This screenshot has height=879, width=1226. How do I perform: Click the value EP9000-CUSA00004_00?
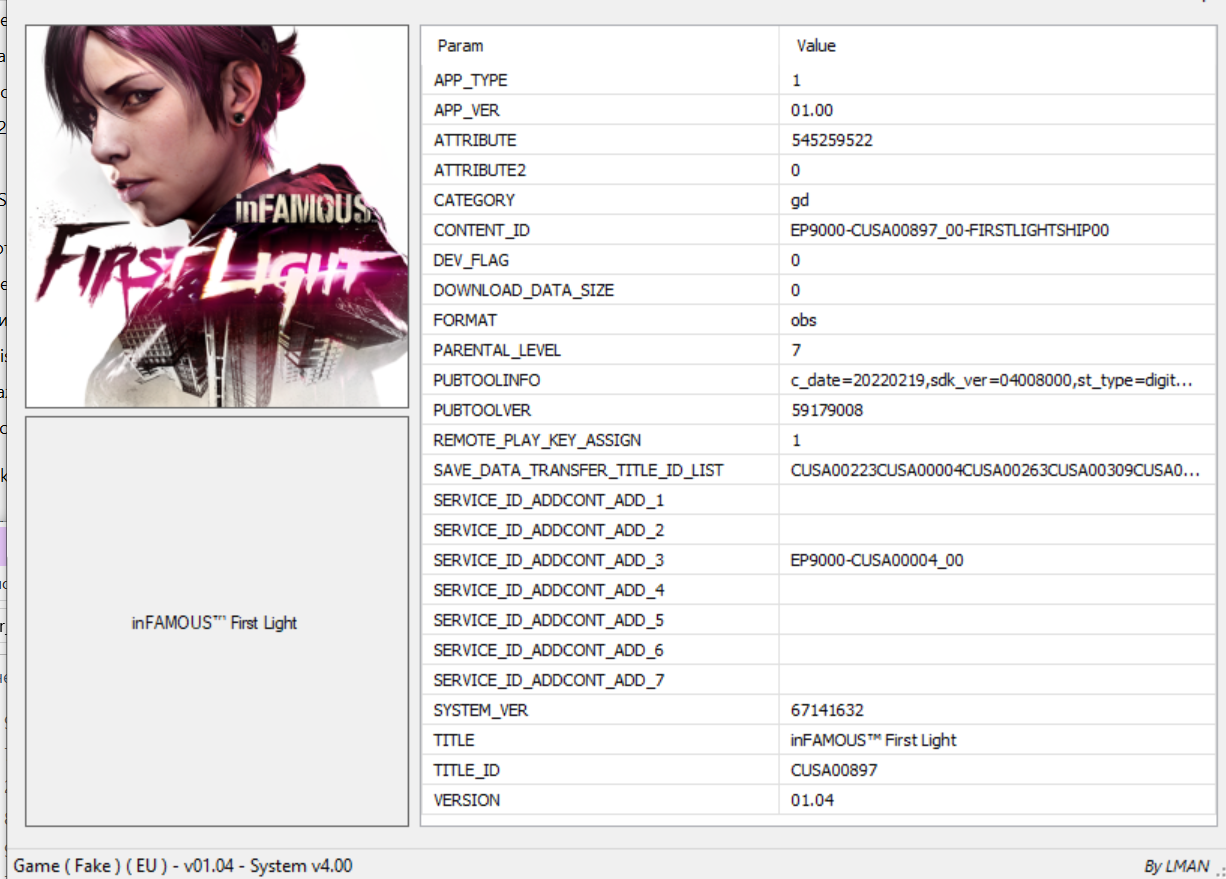pos(877,560)
